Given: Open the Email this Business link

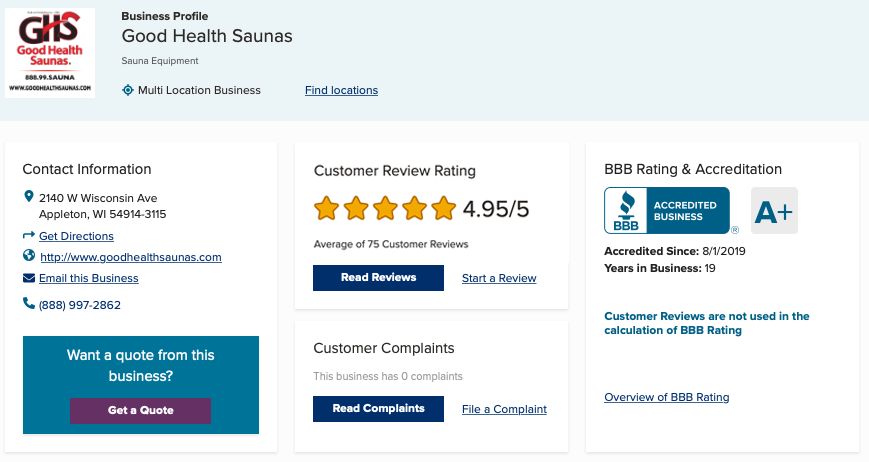Looking at the screenshot, I should point(89,278).
